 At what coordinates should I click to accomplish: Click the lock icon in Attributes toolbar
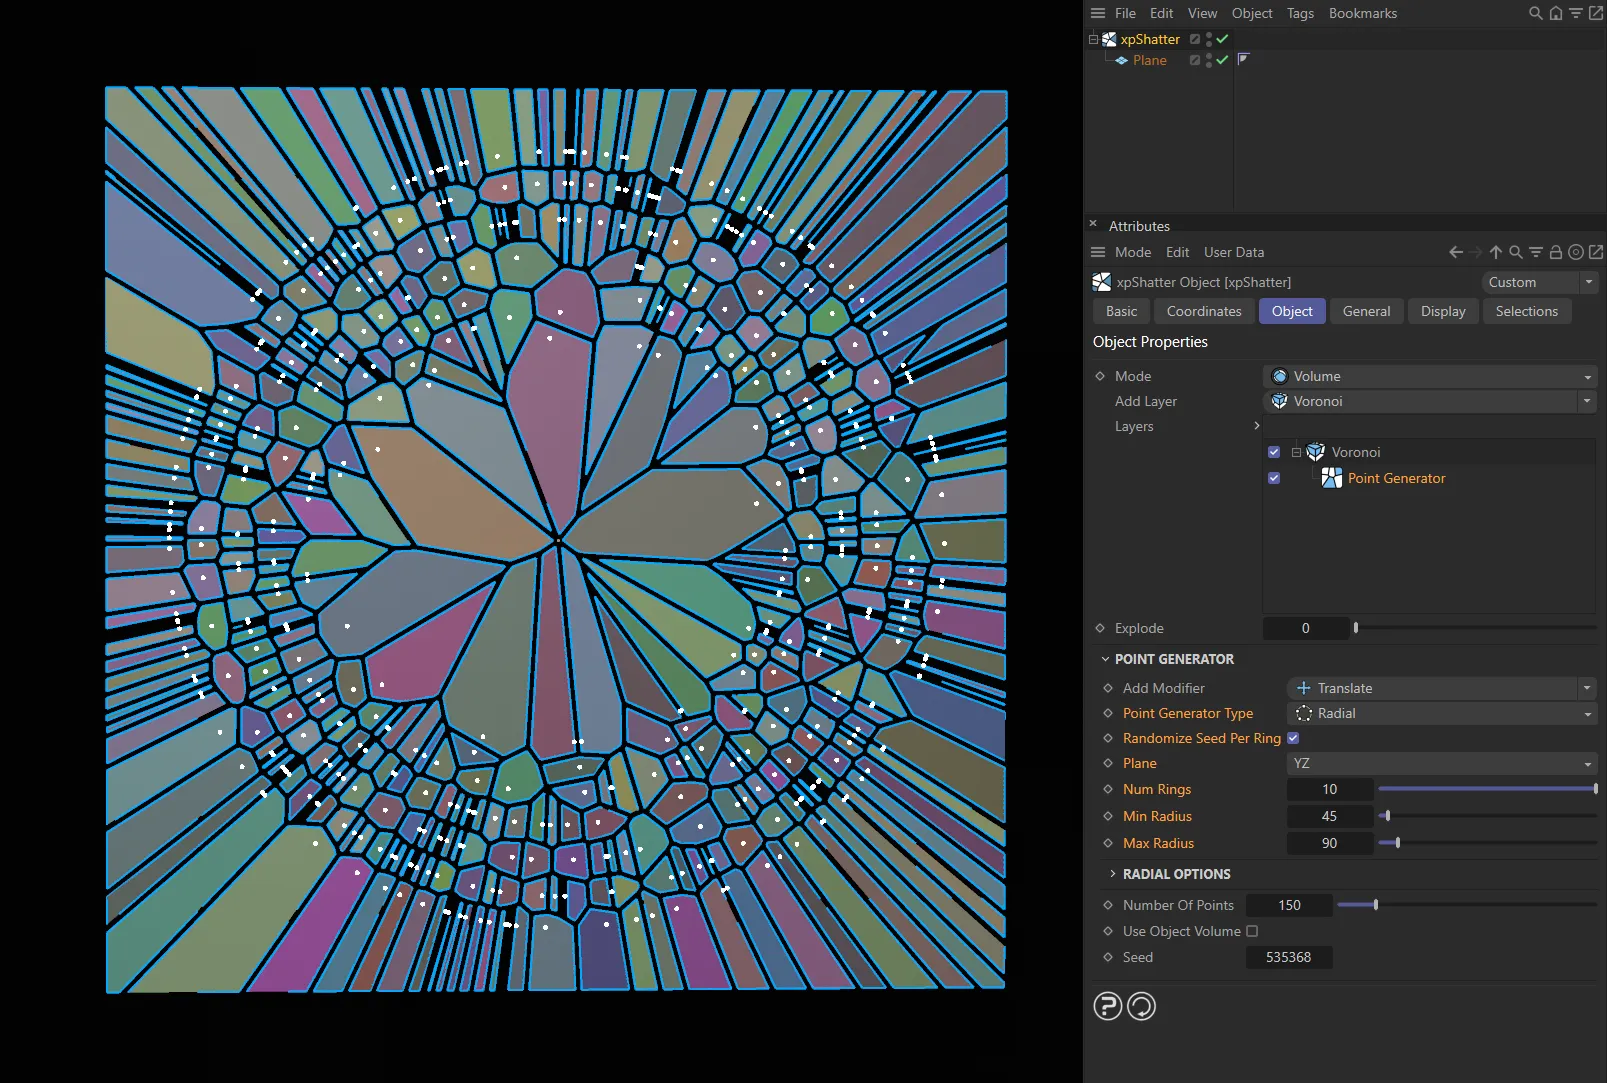click(1556, 252)
